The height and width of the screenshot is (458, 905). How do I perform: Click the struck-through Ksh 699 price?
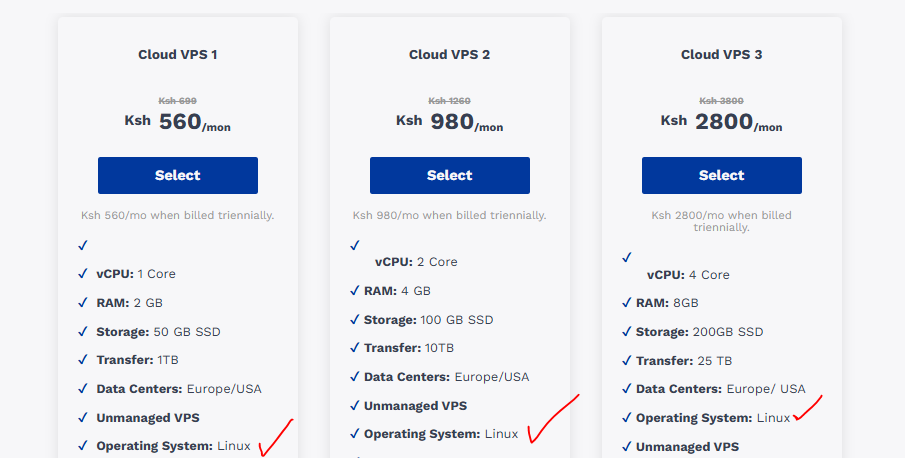178,101
